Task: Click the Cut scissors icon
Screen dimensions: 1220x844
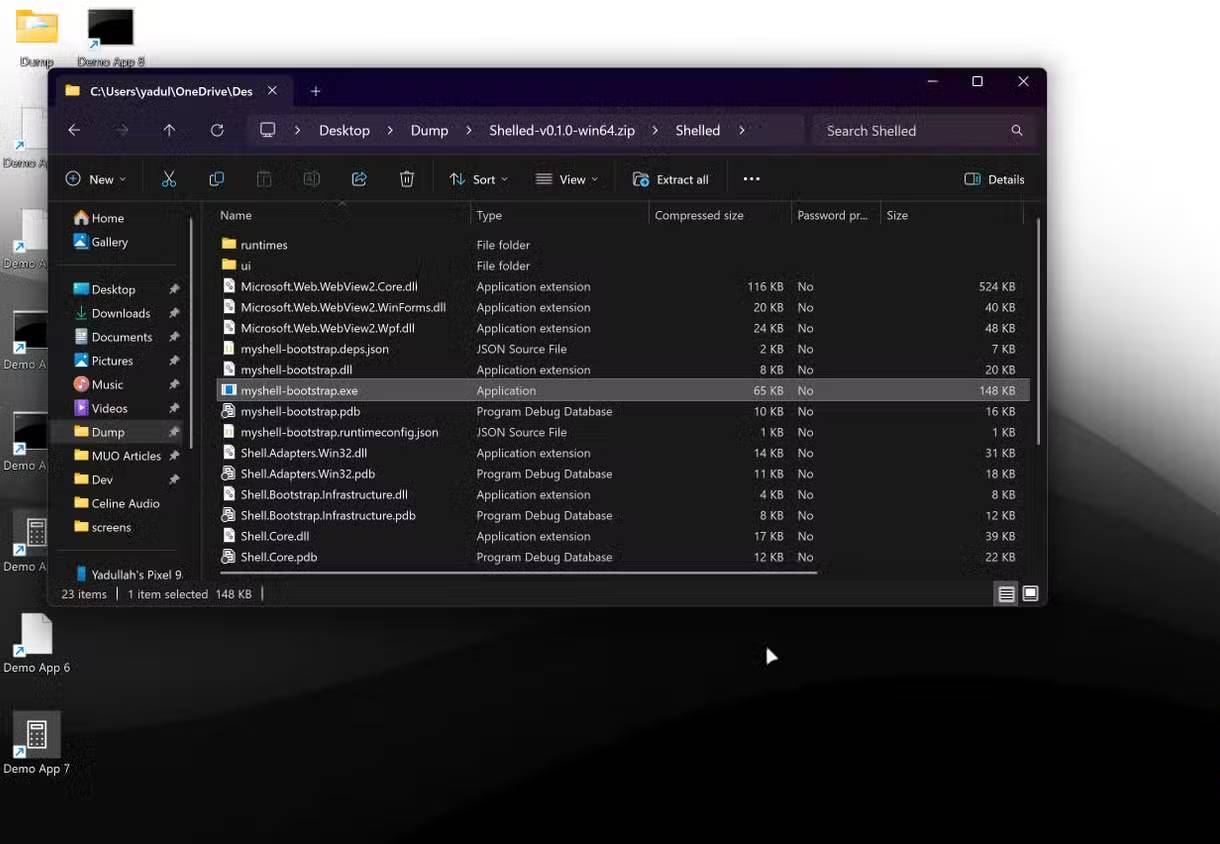Action: pos(169,179)
